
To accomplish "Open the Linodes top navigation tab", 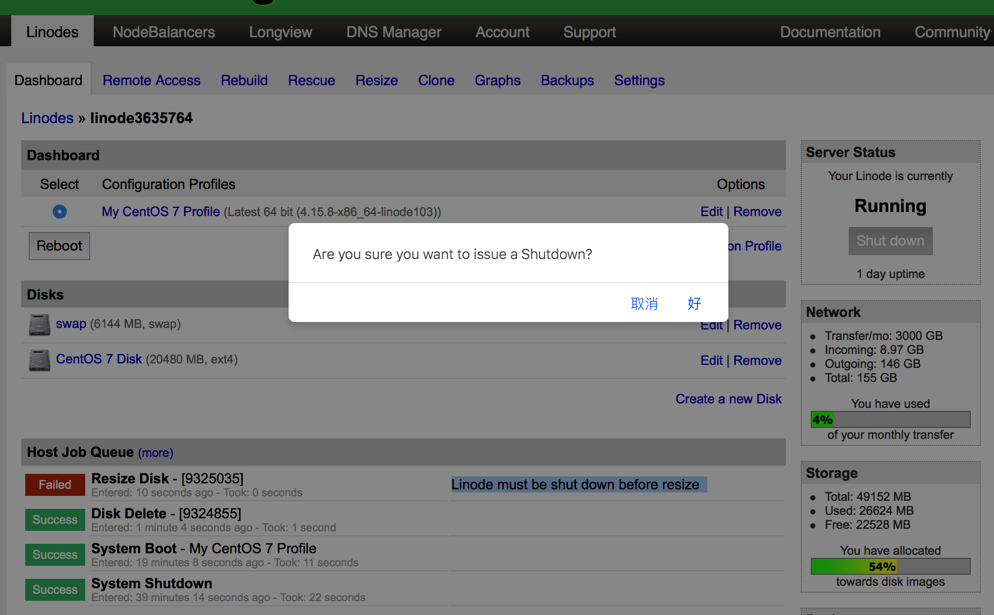I will (x=52, y=32).
